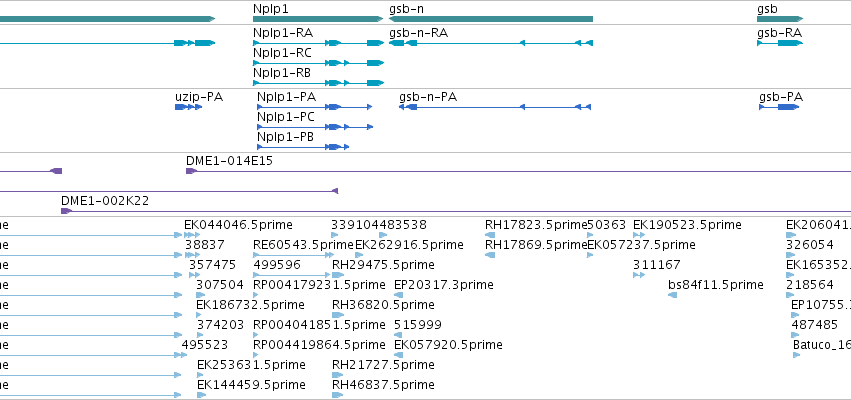Open the Nplp1-RA transcript label
851x400 pixels.
coord(283,33)
